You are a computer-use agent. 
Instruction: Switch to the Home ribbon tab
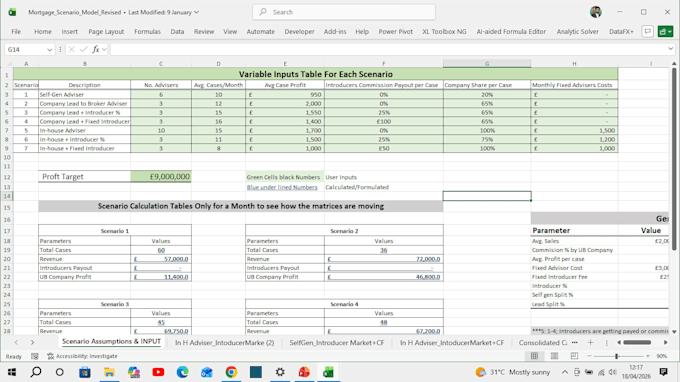coord(42,32)
